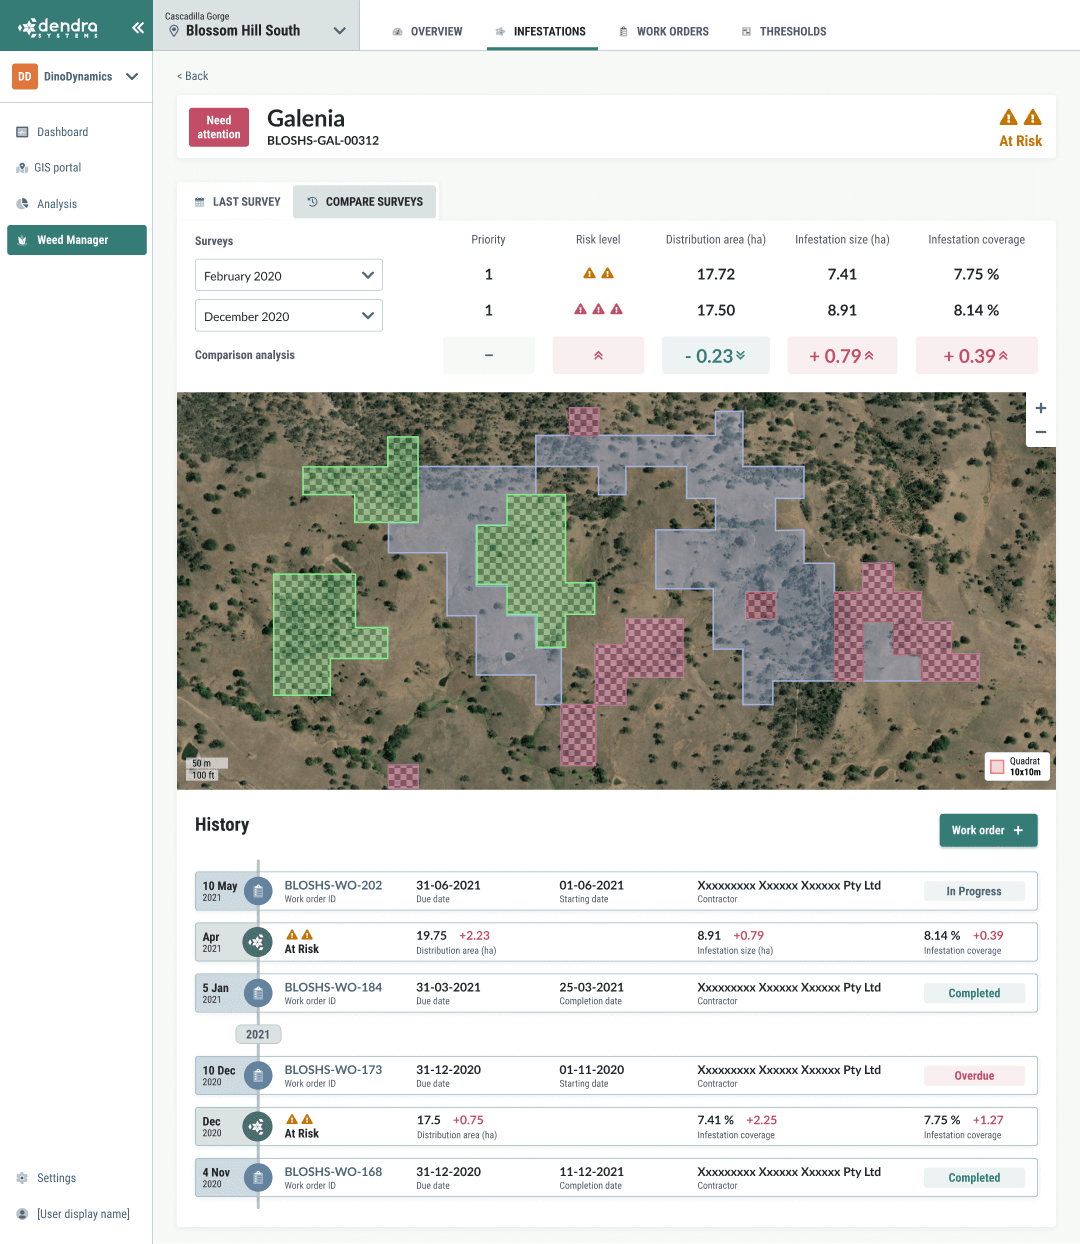Click the April 2021 survey timeline icon
The image size is (1080, 1244).
(258, 942)
